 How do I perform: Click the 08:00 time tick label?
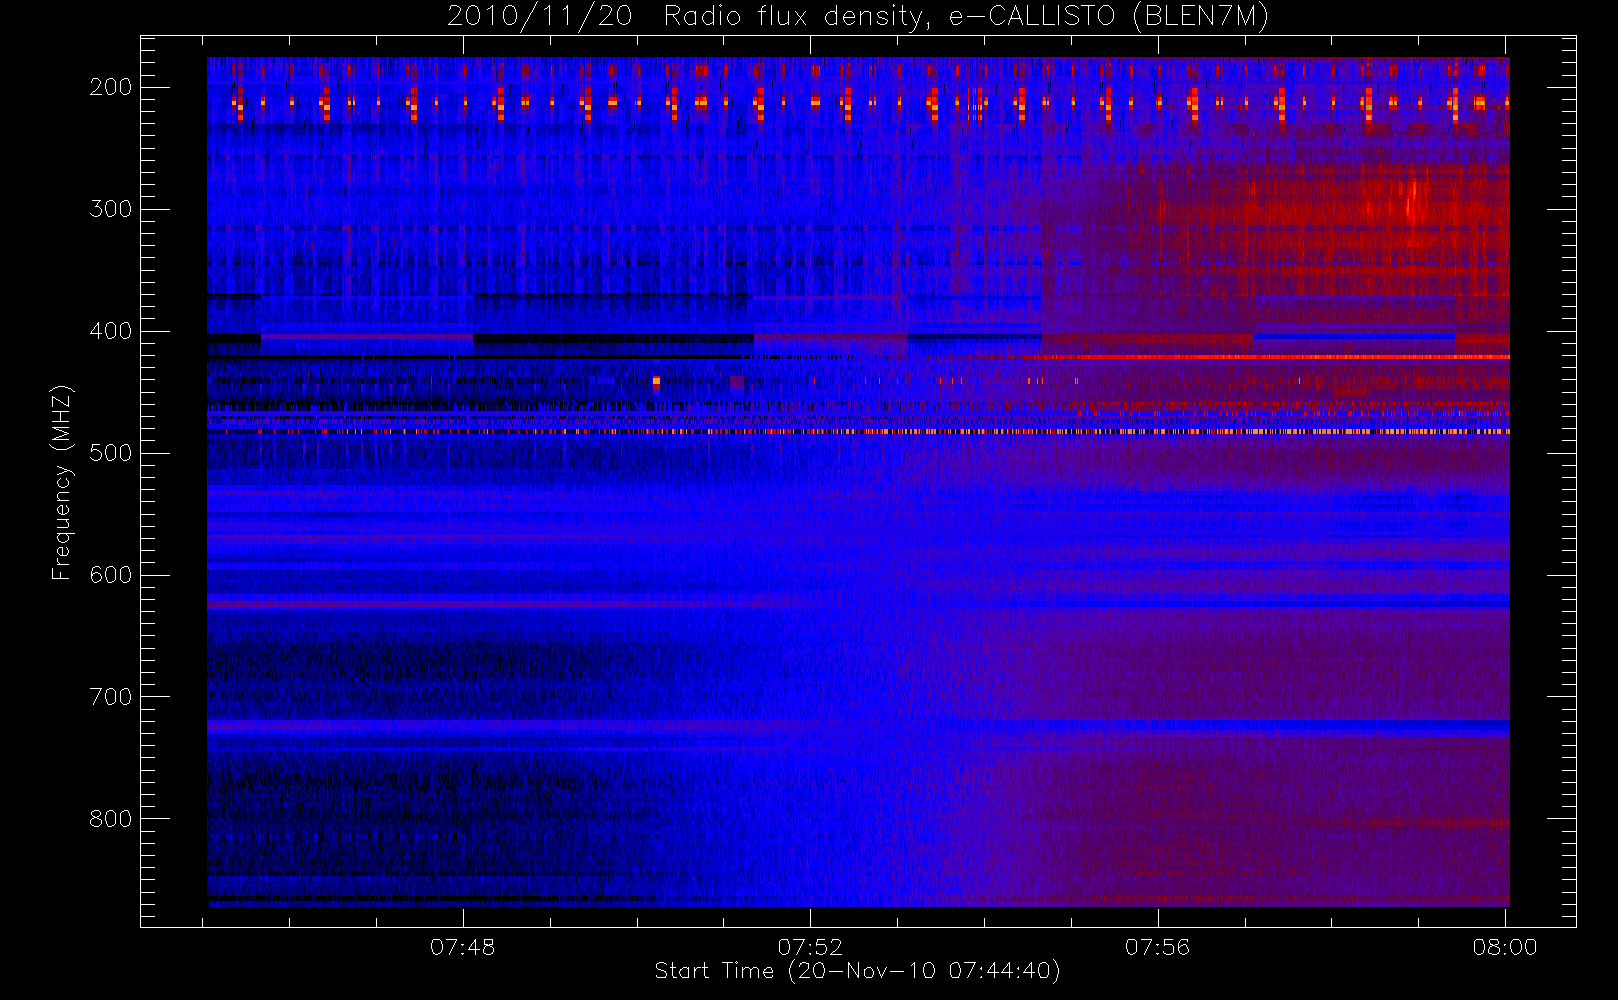click(x=1505, y=947)
